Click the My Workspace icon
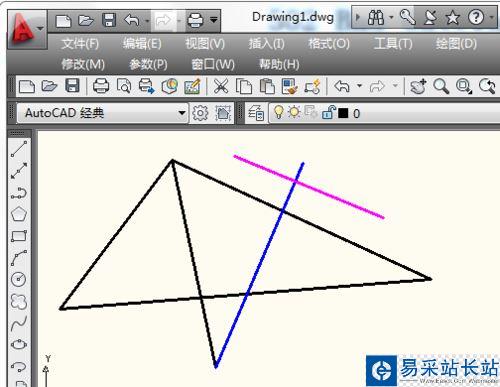The width and height of the screenshot is (500, 387). pos(223,113)
